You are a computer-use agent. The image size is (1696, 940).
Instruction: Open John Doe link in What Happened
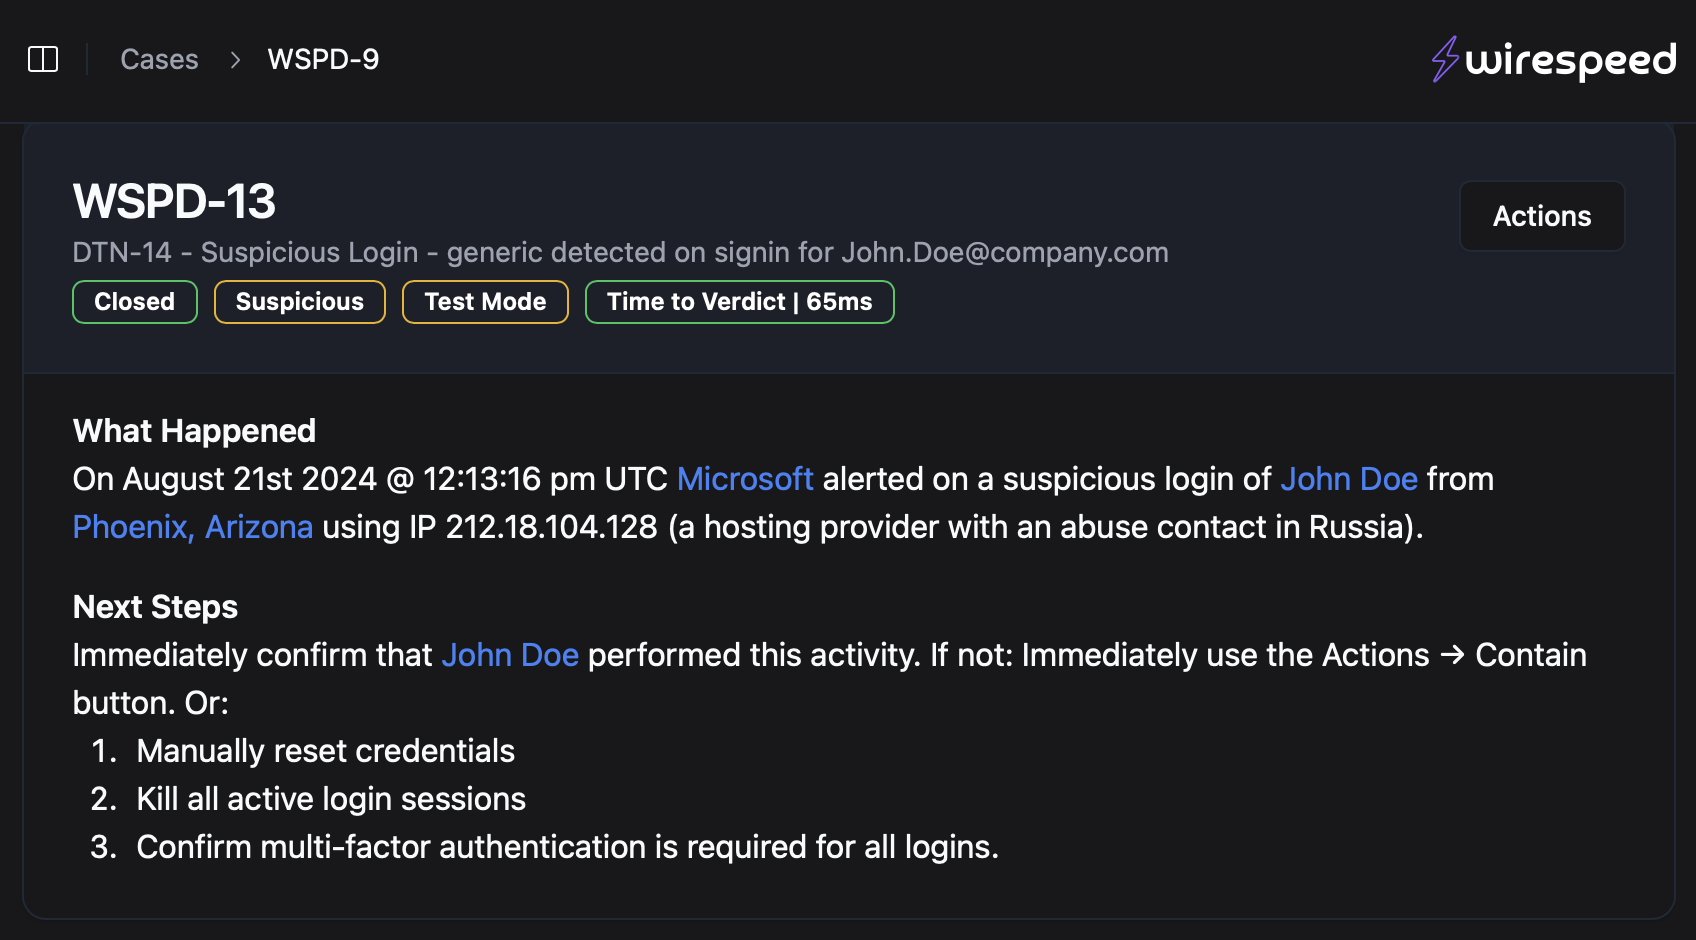tap(1348, 479)
